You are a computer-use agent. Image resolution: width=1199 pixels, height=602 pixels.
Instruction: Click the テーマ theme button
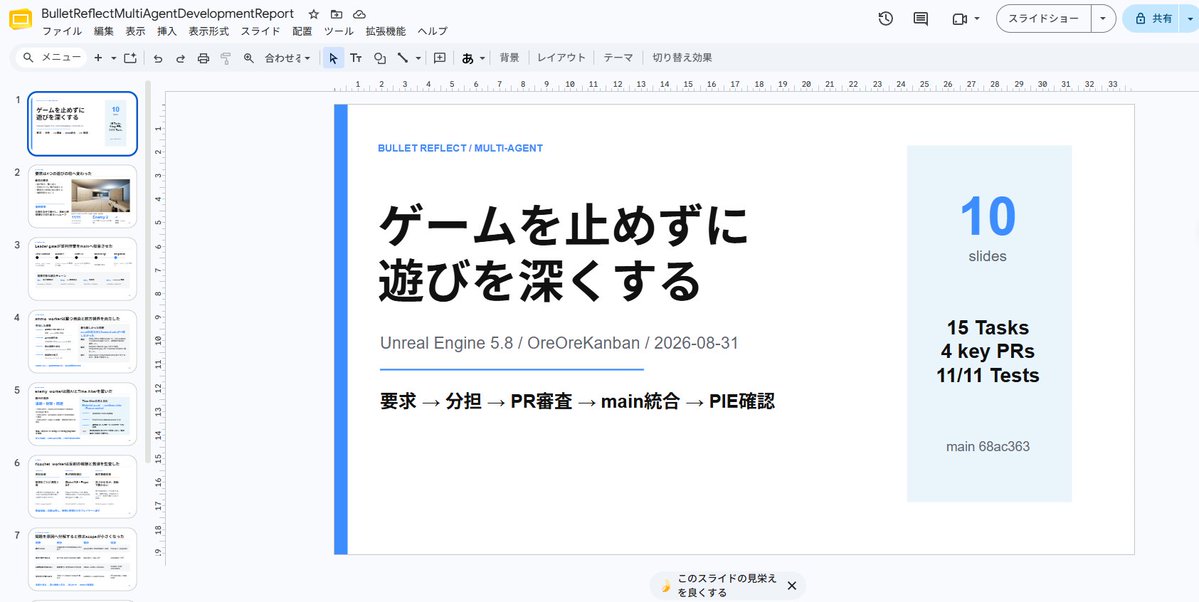pyautogui.click(x=618, y=57)
